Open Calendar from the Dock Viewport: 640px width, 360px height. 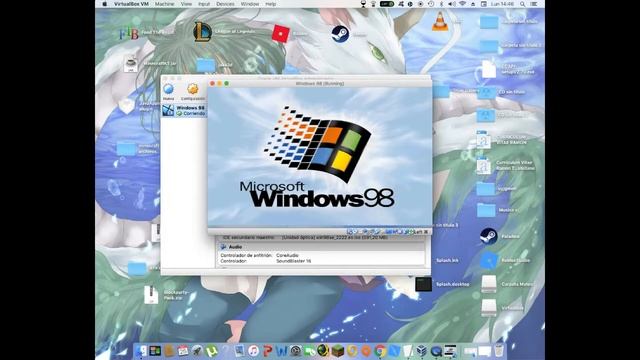tap(183, 351)
